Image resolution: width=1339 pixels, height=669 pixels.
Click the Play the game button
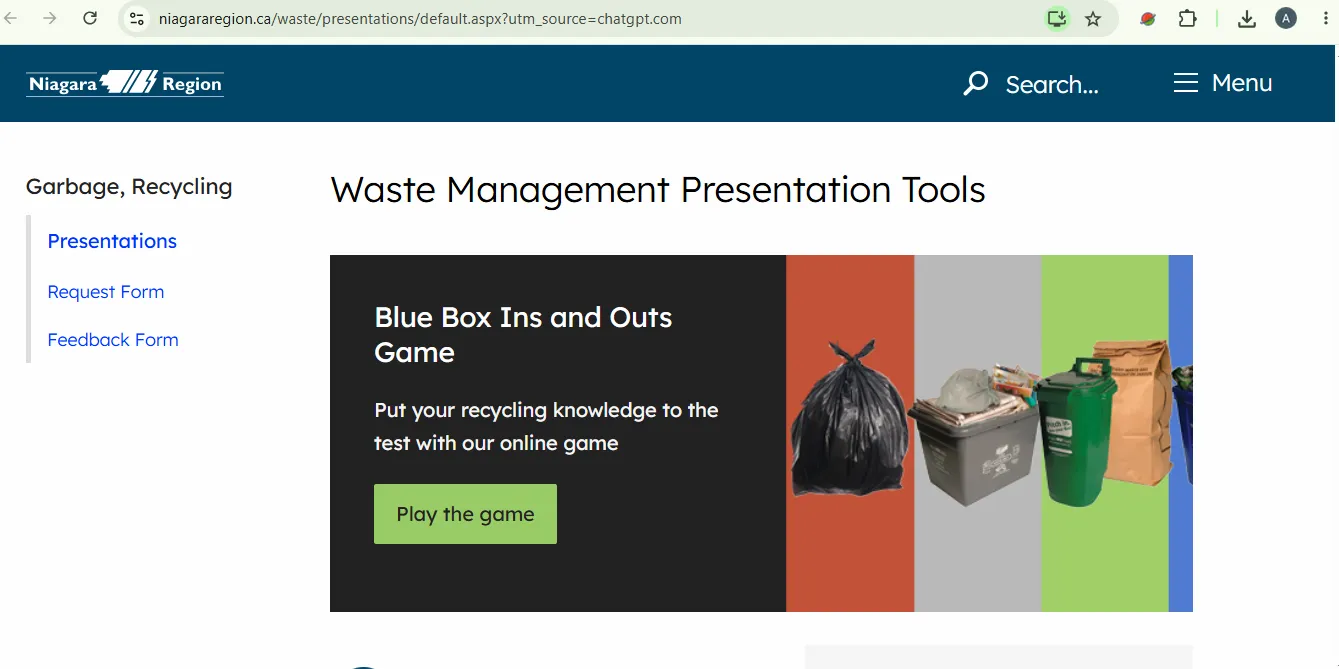point(465,514)
